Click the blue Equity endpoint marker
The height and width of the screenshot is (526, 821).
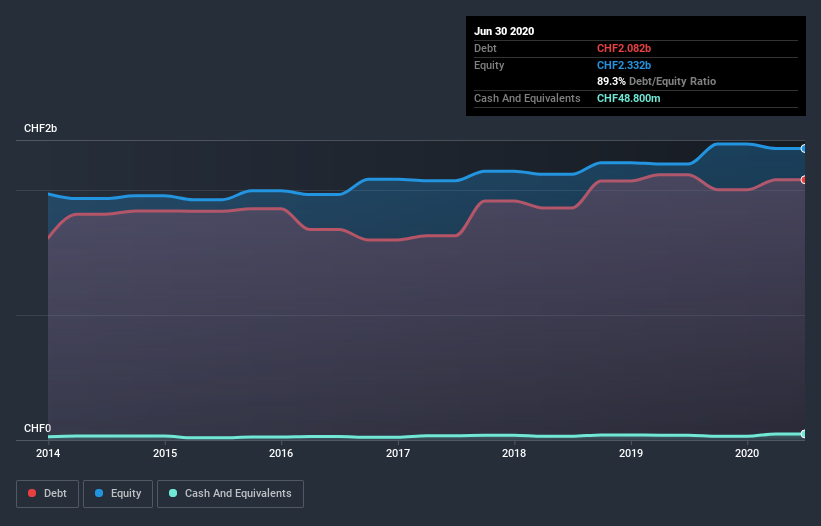click(x=804, y=149)
